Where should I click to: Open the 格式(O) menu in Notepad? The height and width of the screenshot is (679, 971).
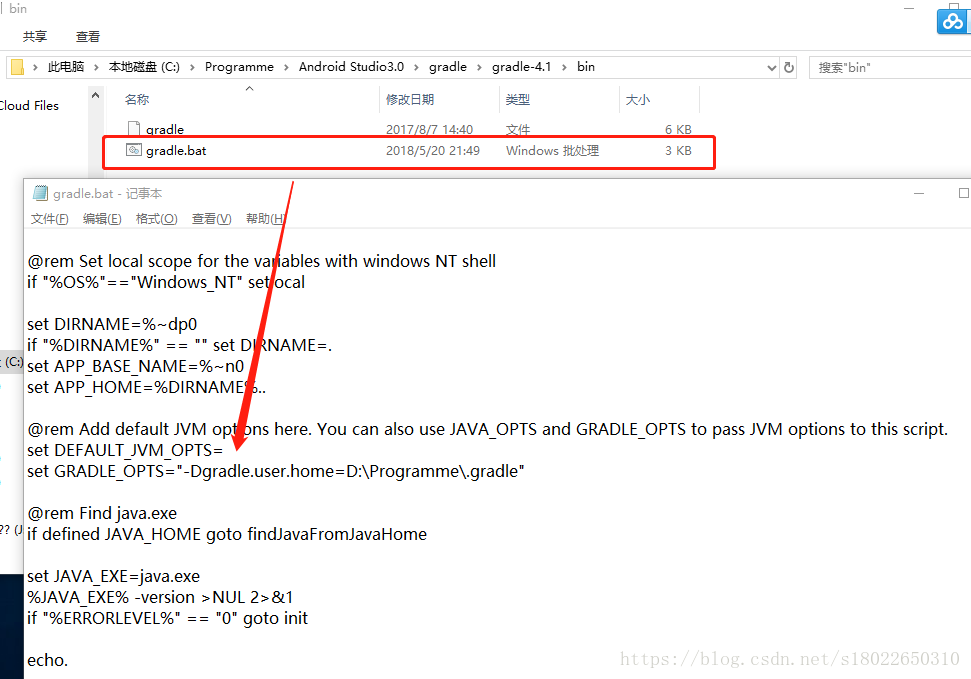[x=157, y=219]
